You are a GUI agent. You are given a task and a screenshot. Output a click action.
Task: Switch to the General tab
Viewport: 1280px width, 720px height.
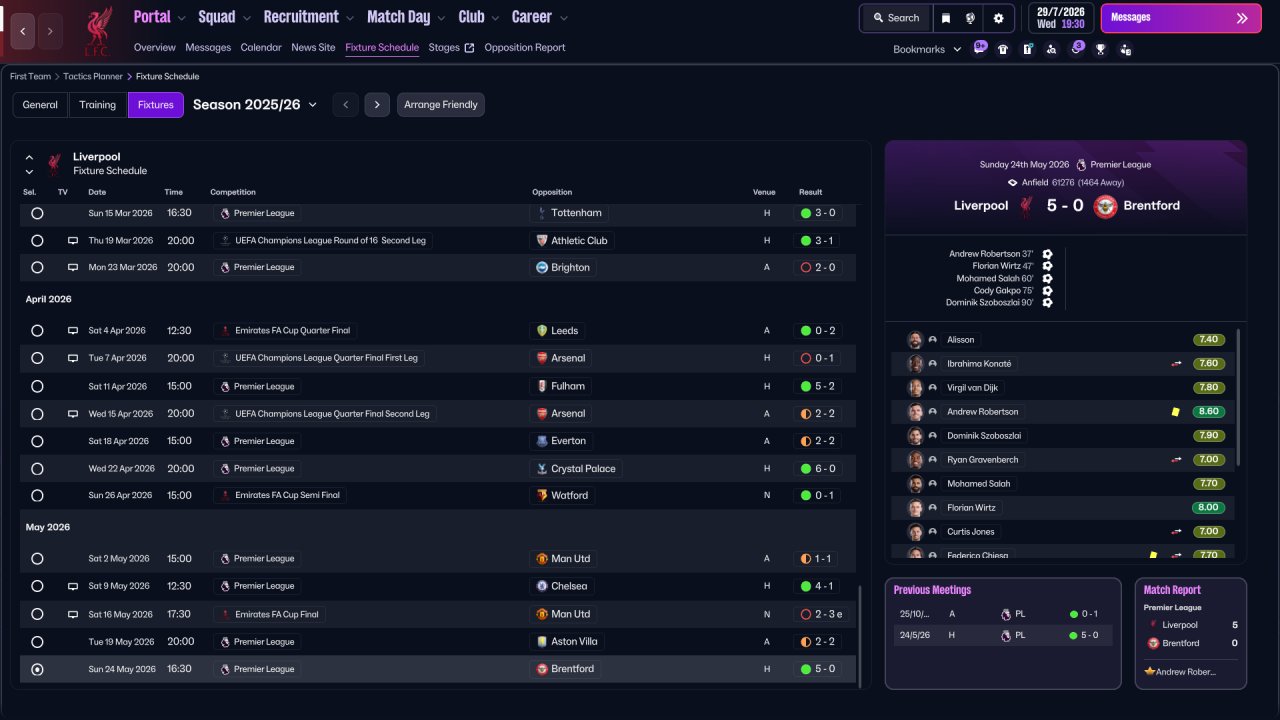tap(40, 105)
